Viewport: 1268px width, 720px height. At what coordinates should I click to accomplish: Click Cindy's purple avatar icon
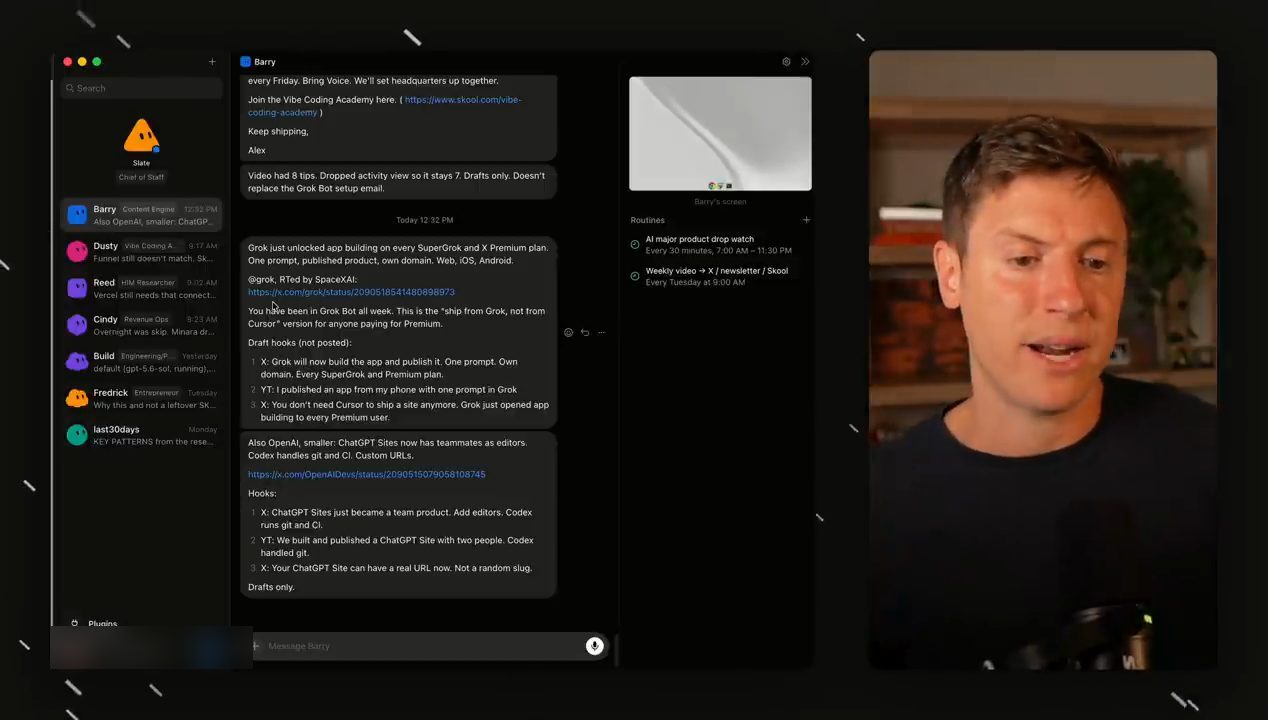[77, 325]
